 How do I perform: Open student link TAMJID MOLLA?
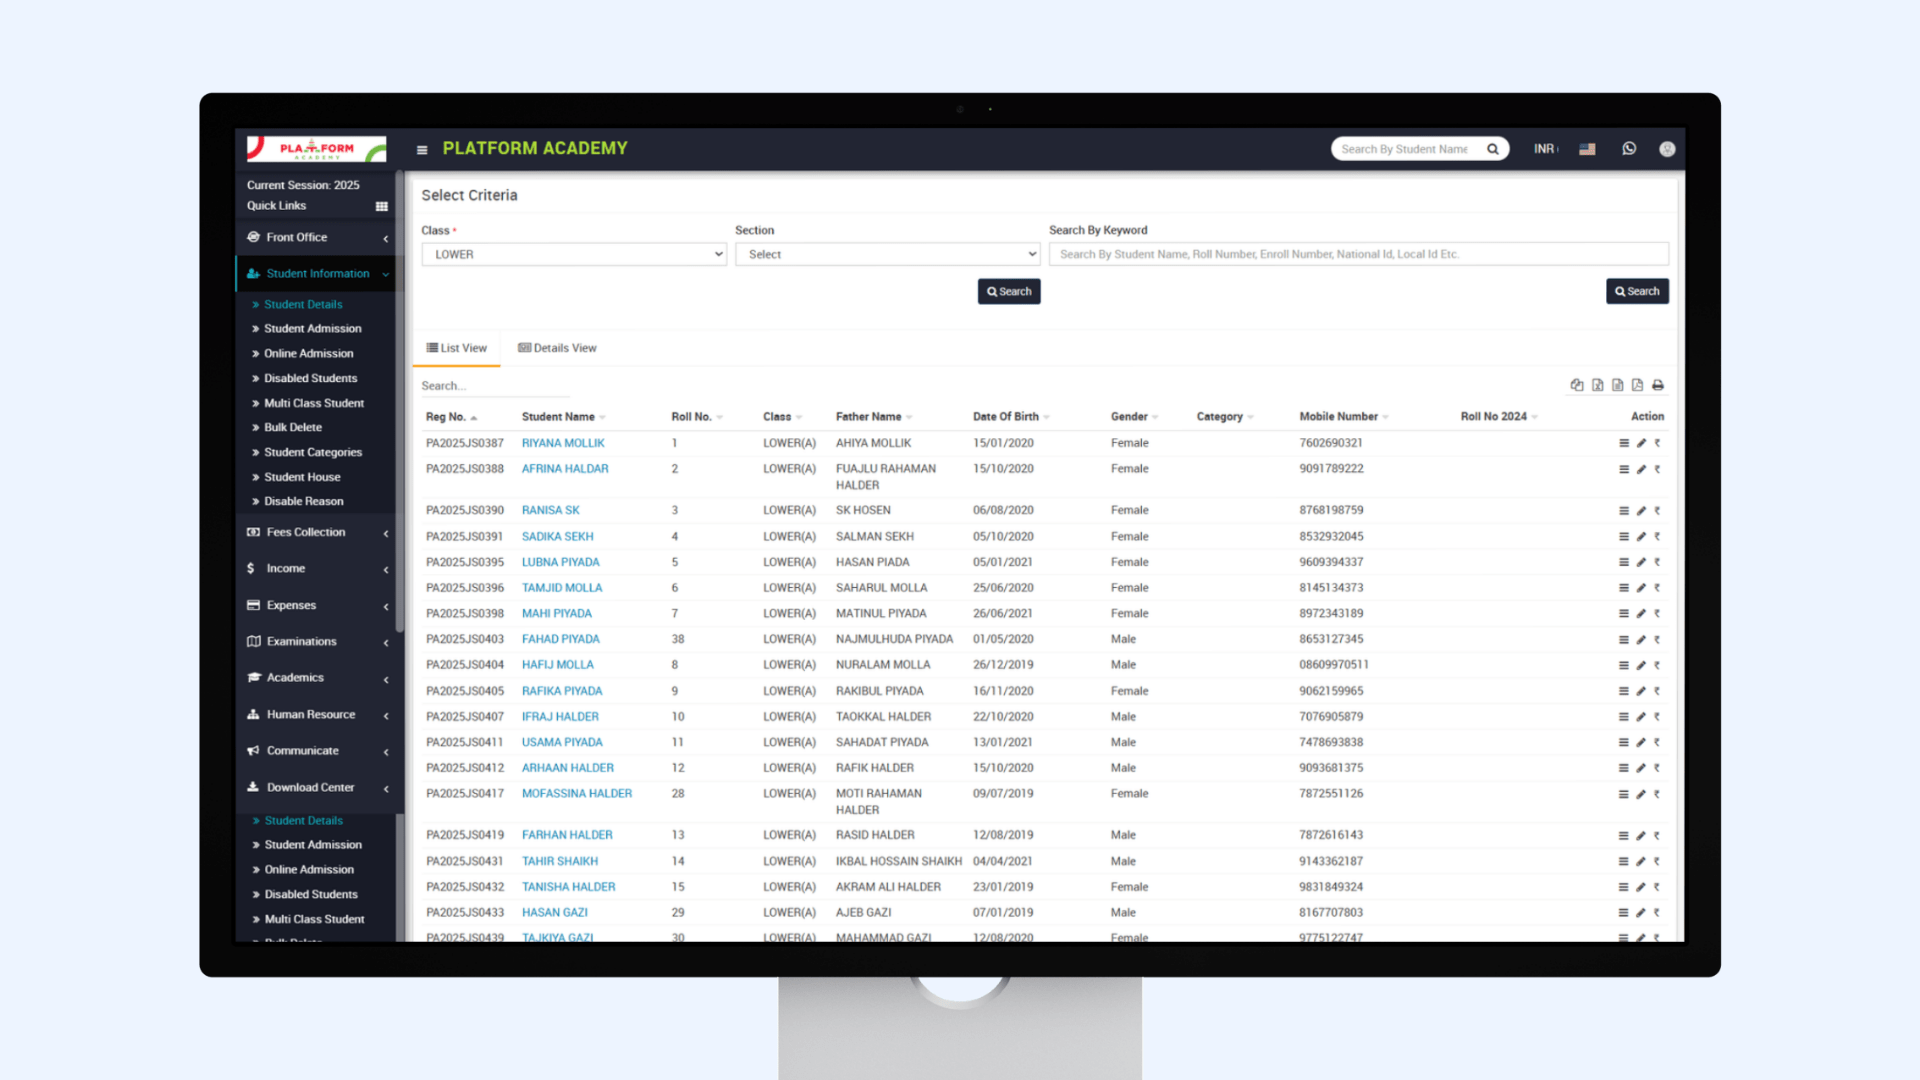pyautogui.click(x=561, y=588)
